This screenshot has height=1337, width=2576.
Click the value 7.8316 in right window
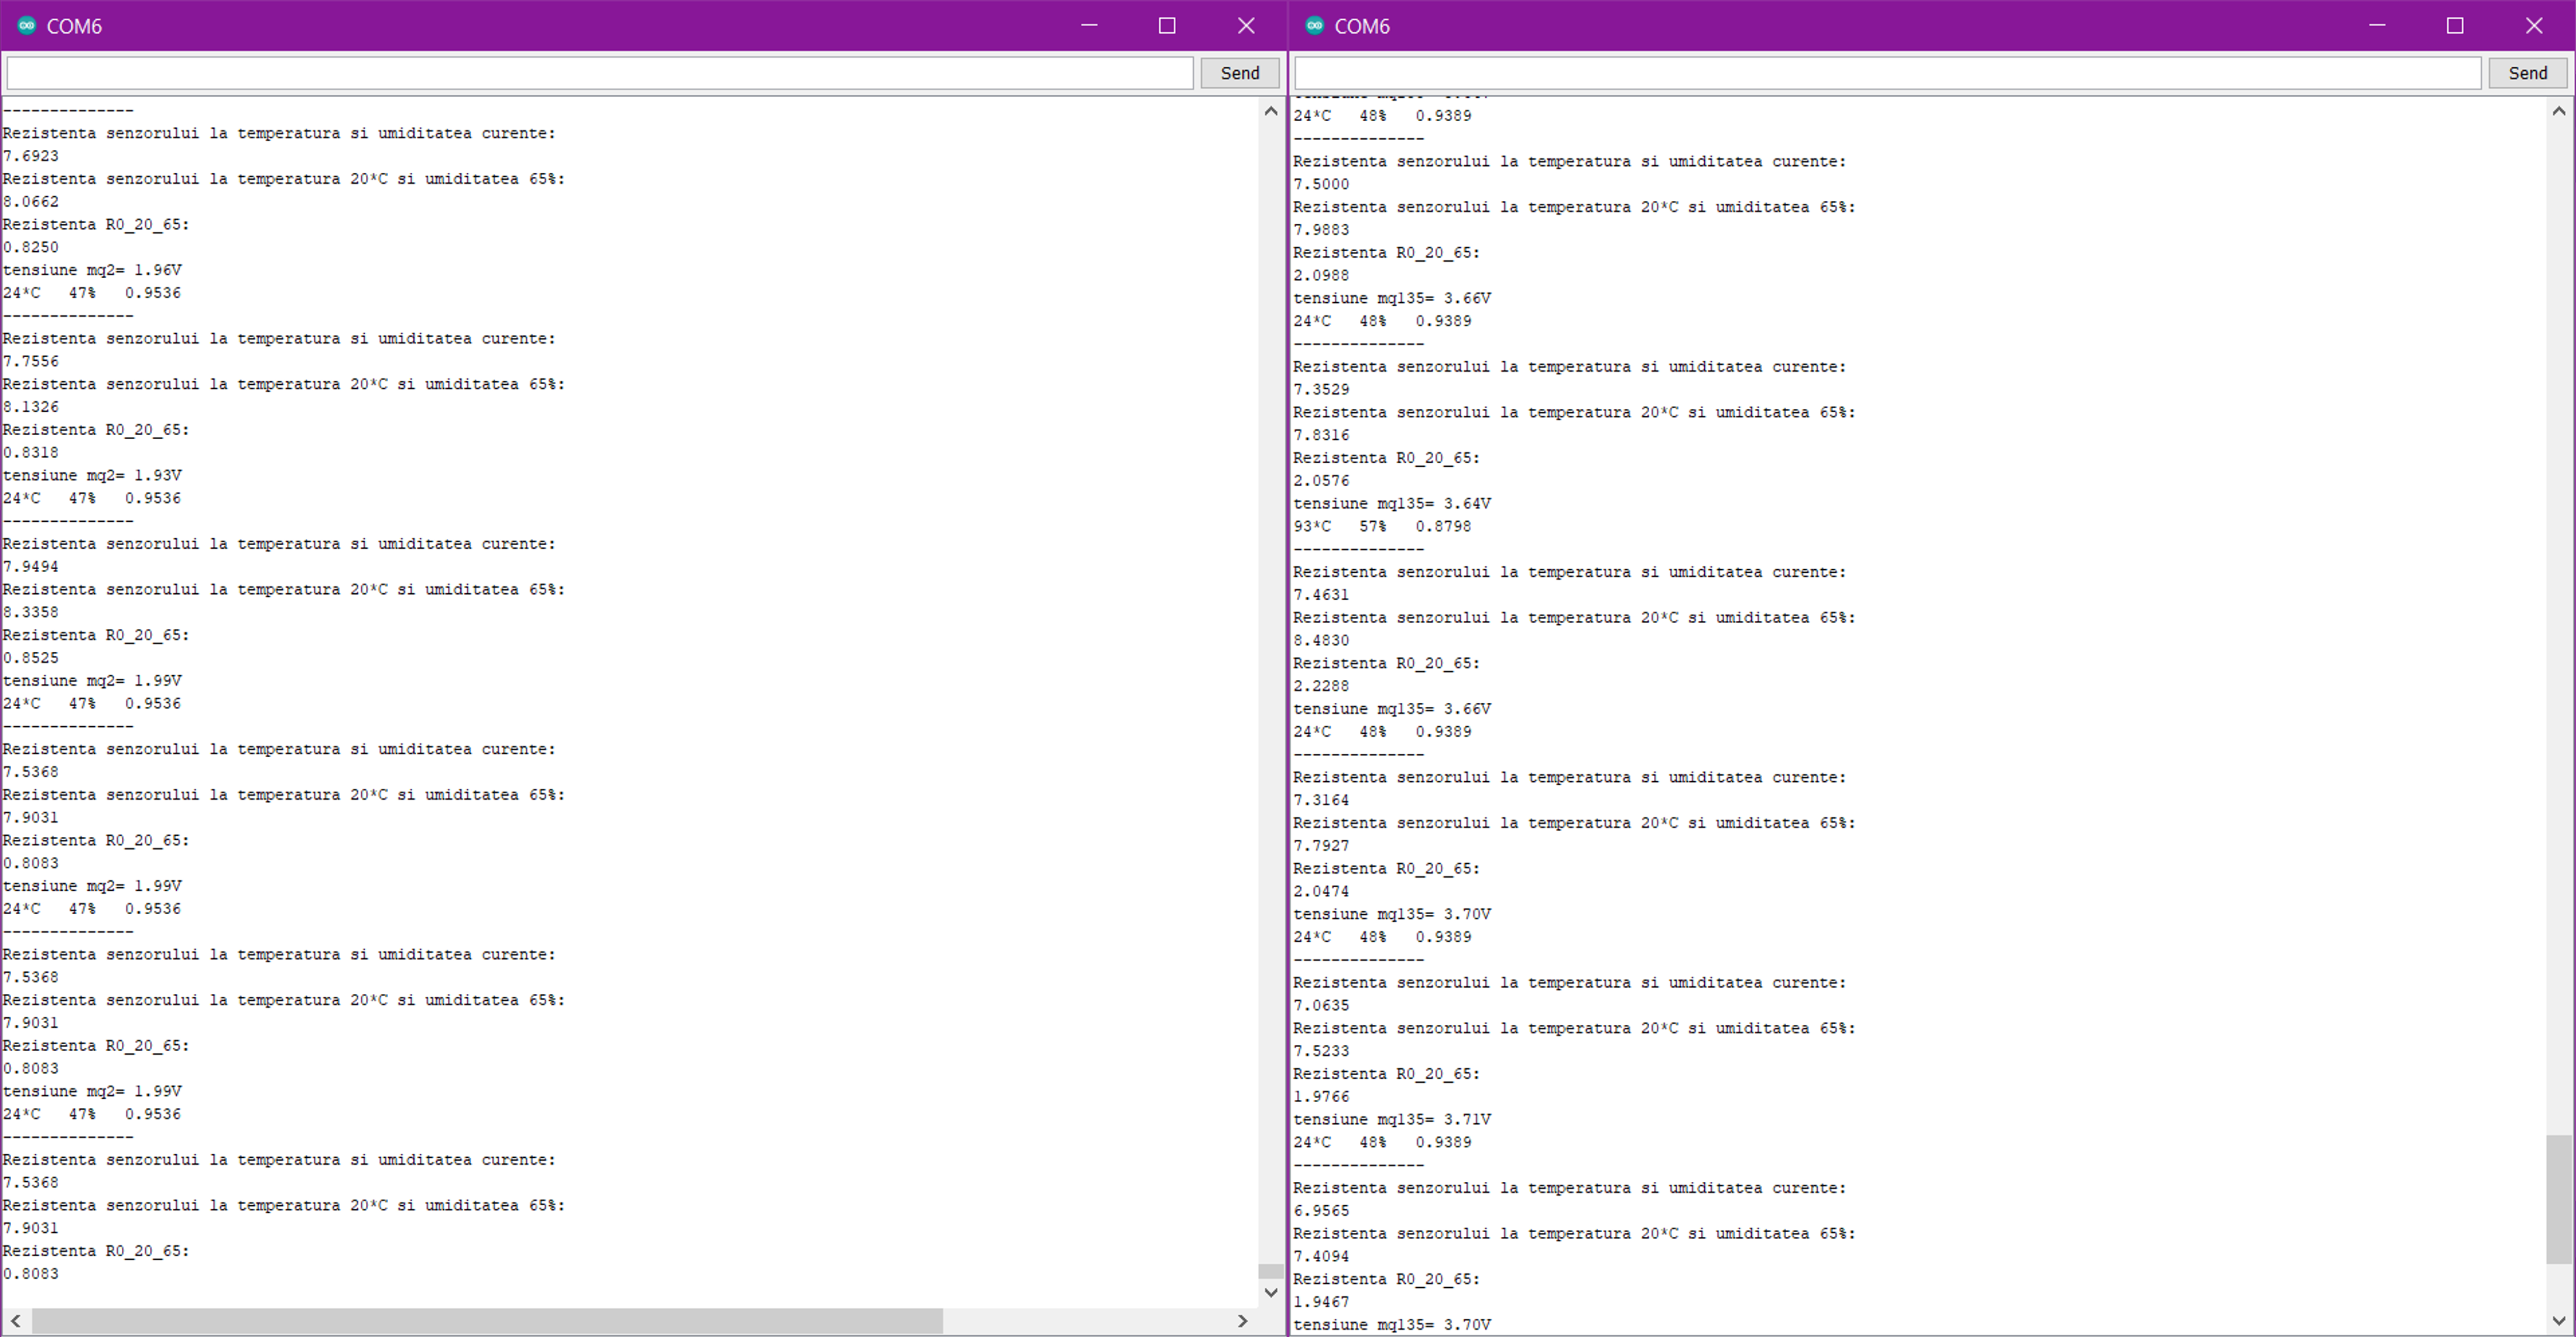point(1321,435)
